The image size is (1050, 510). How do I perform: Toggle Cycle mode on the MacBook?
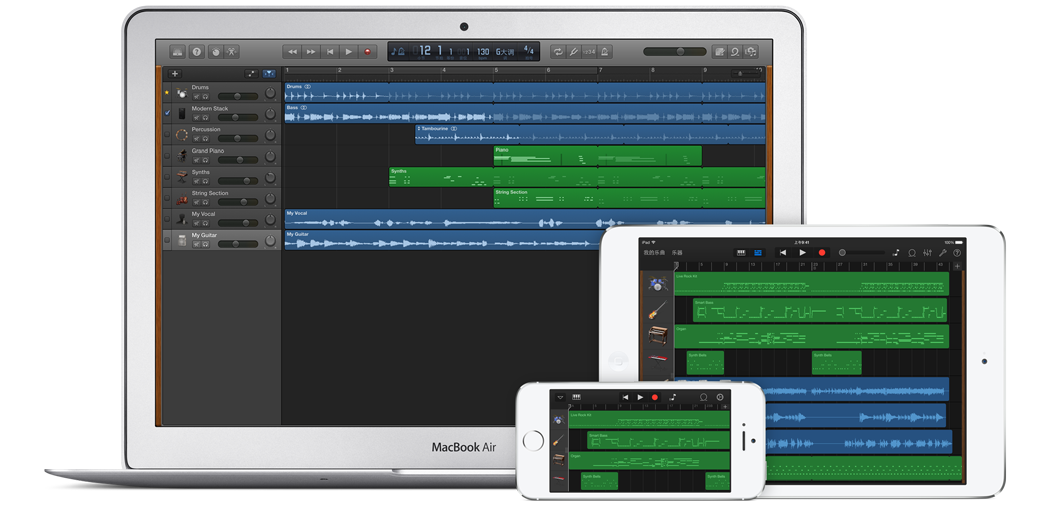[x=558, y=52]
